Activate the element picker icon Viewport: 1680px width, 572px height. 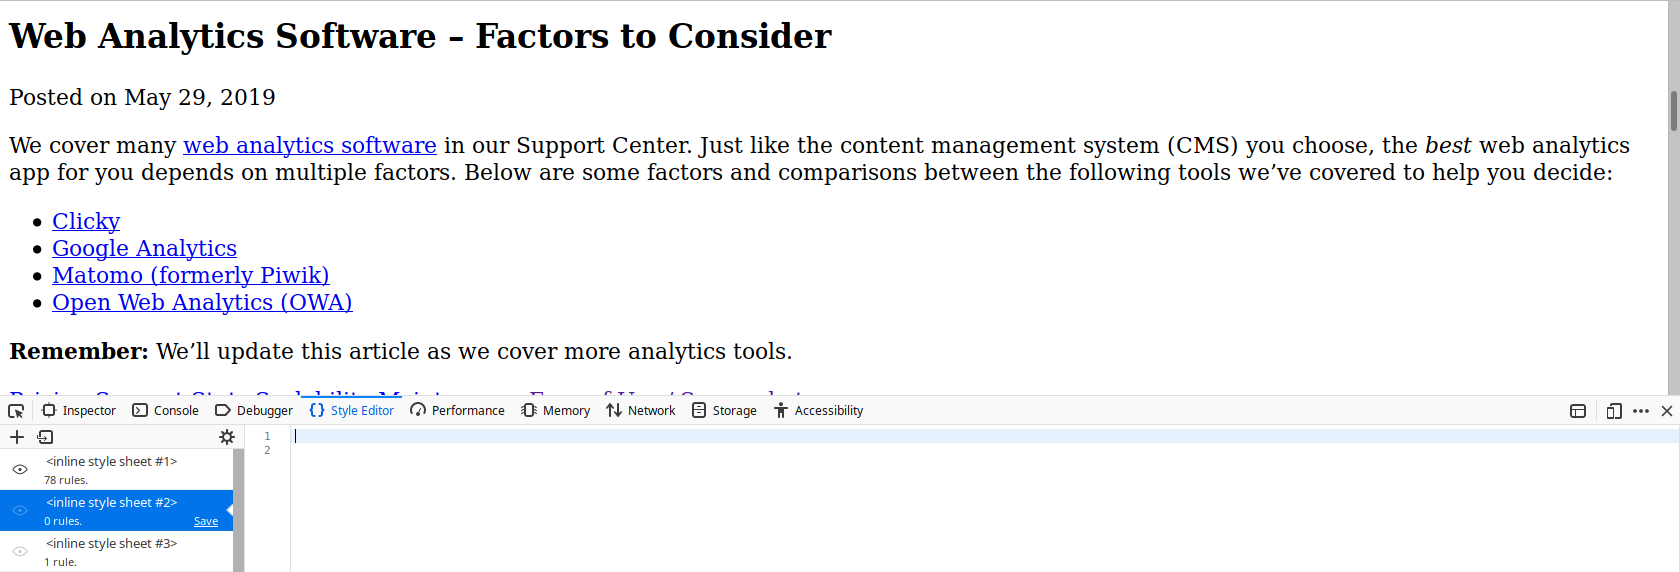click(16, 411)
